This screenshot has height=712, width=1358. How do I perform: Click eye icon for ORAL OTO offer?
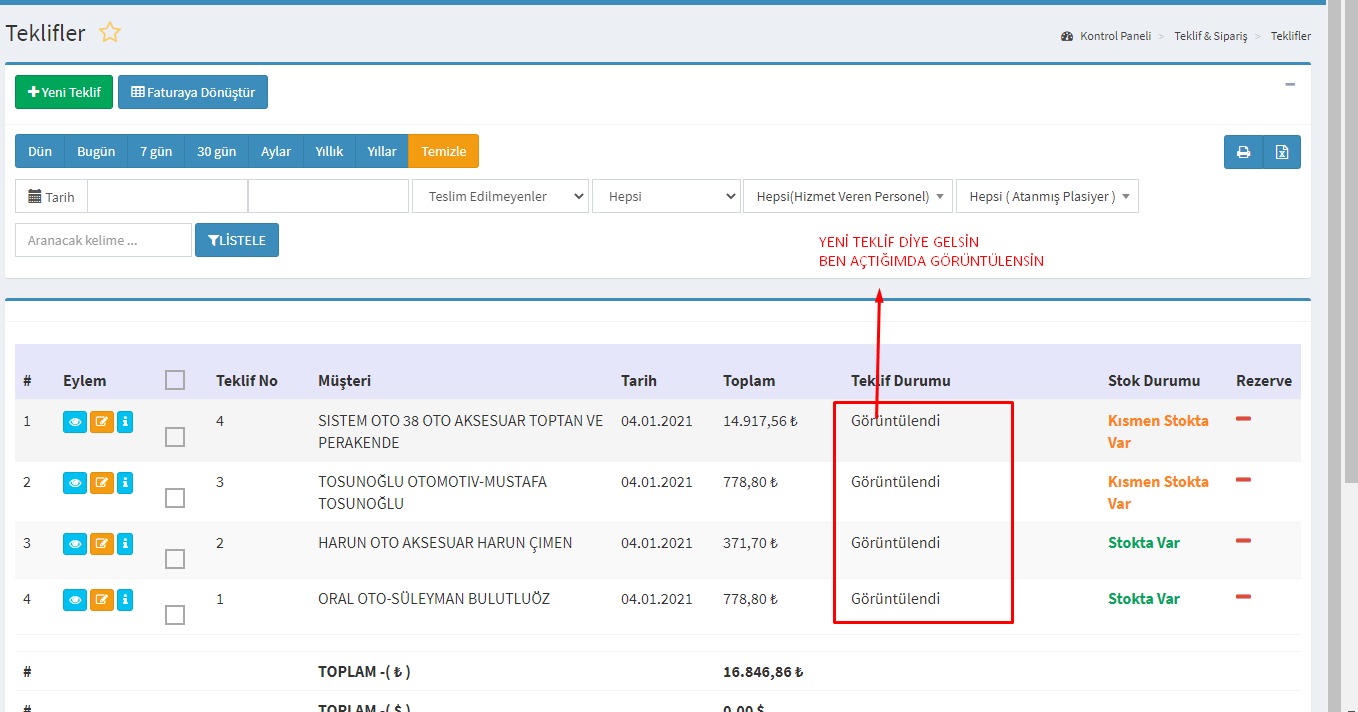[x=75, y=600]
